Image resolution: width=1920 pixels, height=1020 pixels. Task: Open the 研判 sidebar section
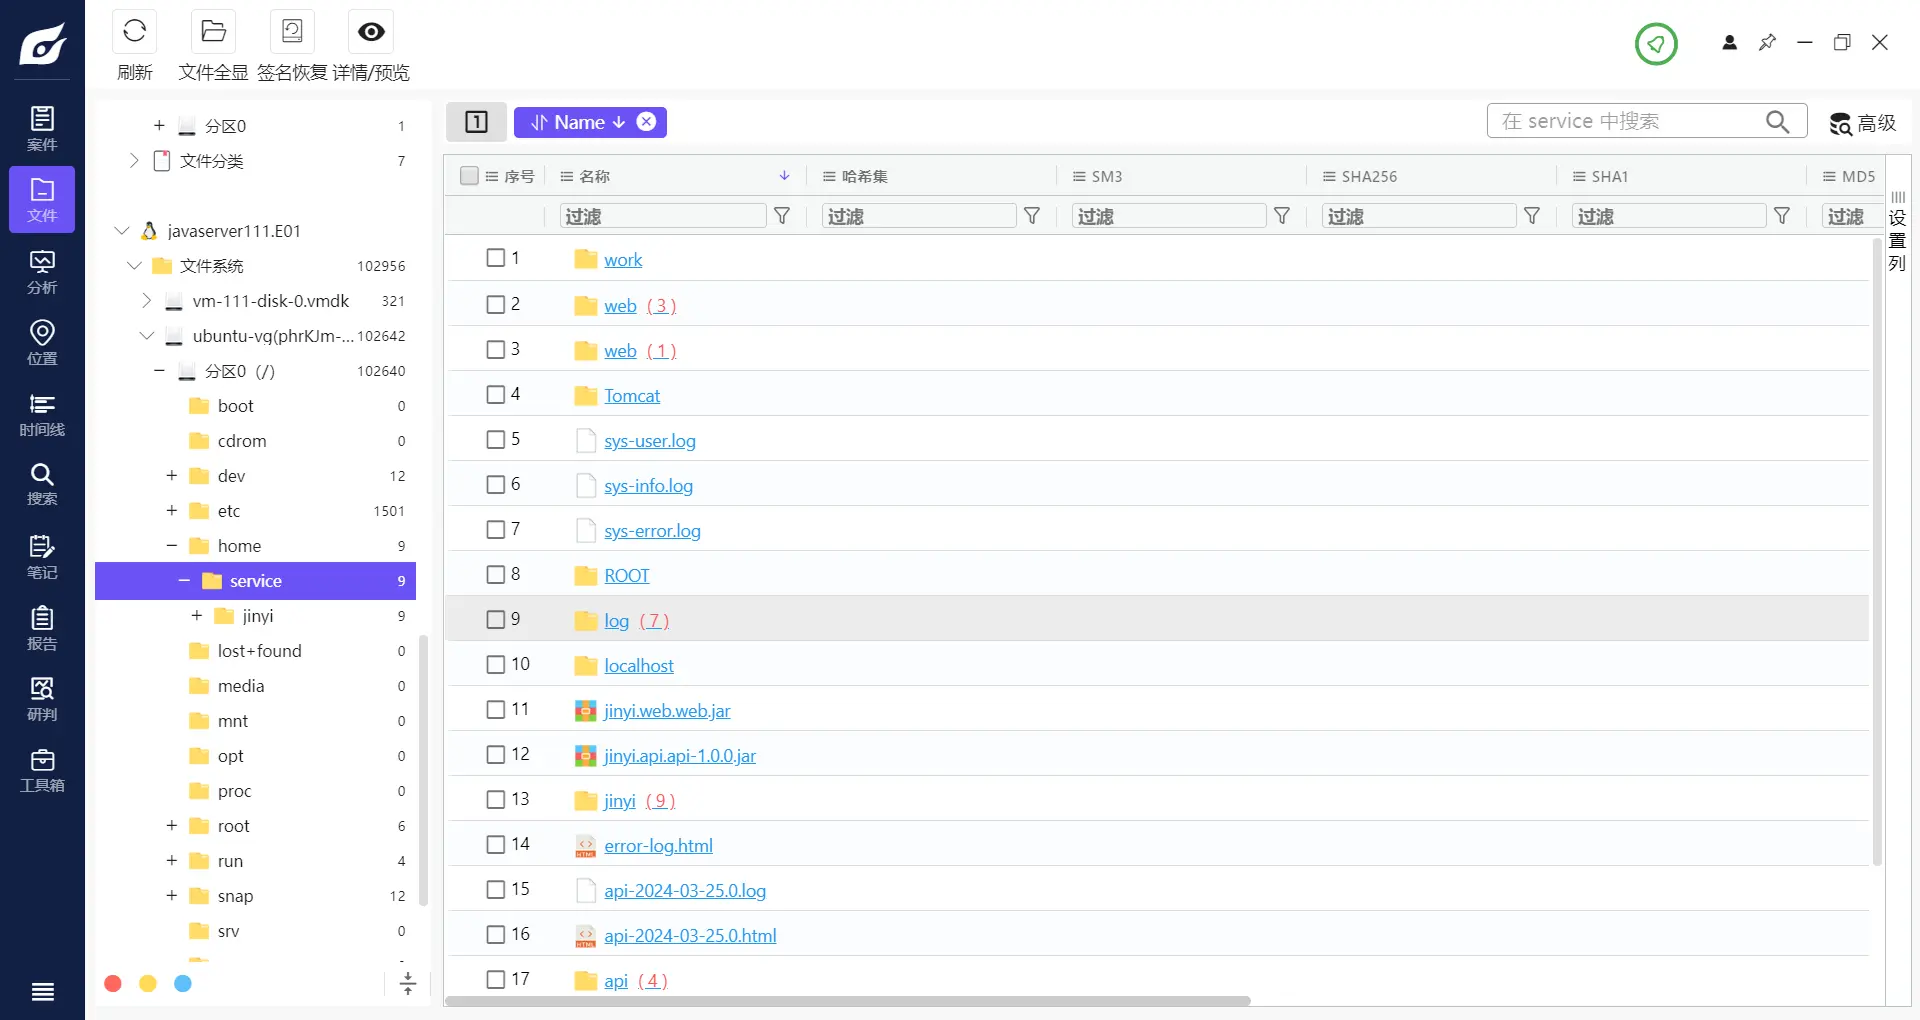point(42,699)
